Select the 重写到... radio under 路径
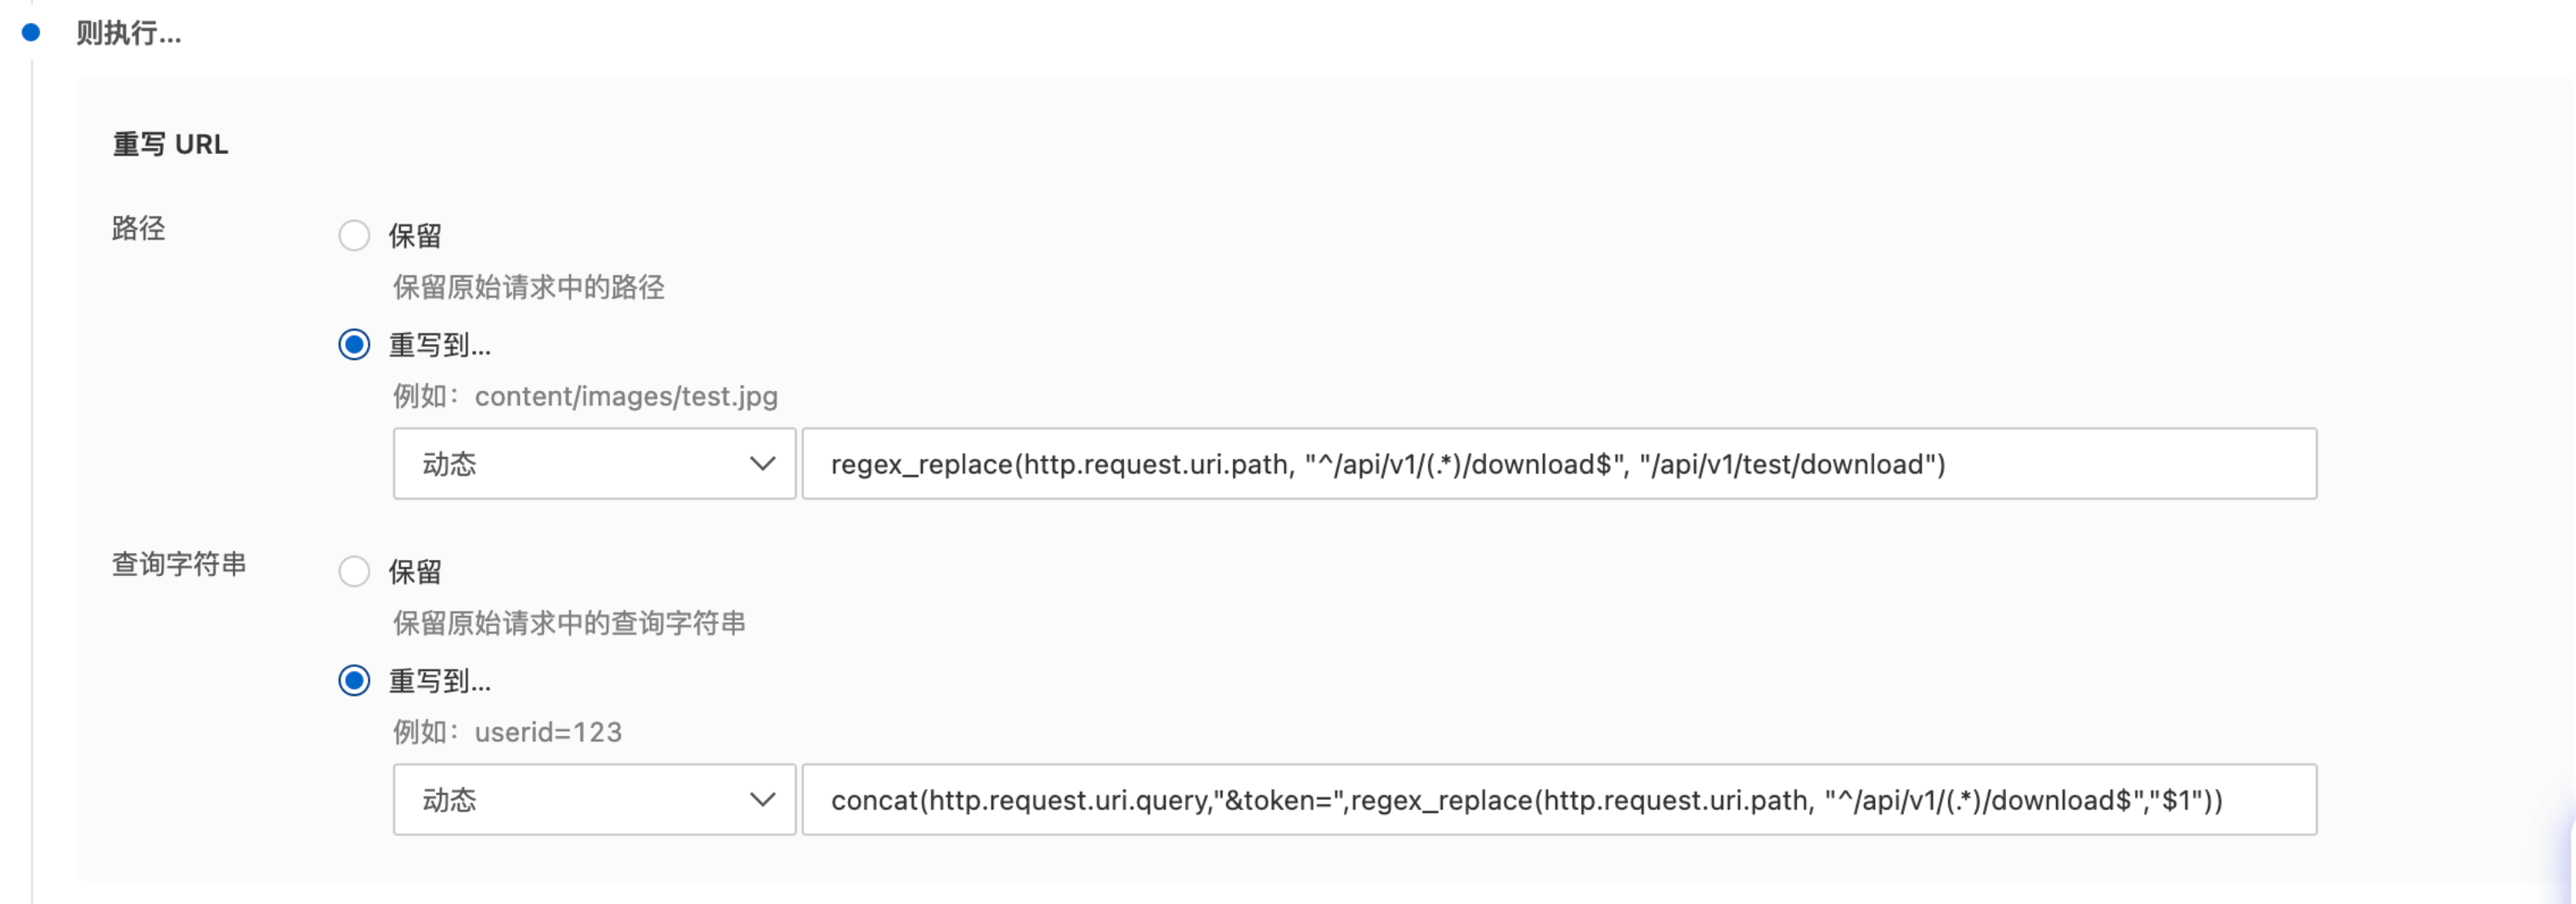2576x904 pixels. (x=354, y=345)
